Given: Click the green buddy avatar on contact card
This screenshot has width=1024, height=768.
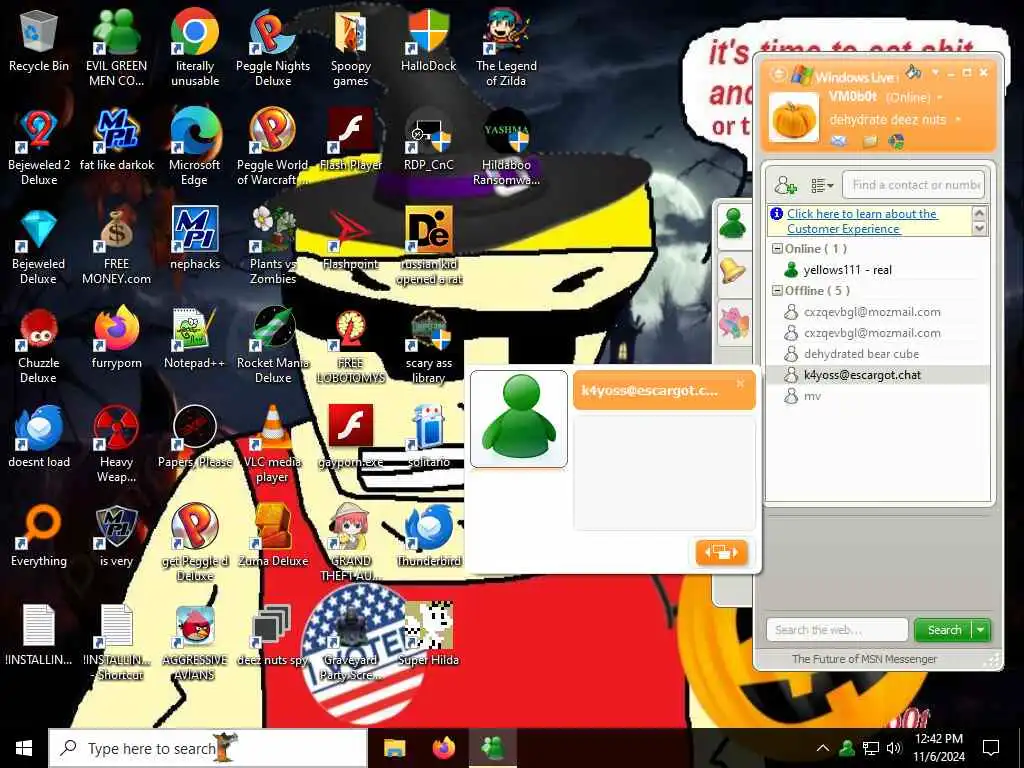Looking at the screenshot, I should (519, 418).
